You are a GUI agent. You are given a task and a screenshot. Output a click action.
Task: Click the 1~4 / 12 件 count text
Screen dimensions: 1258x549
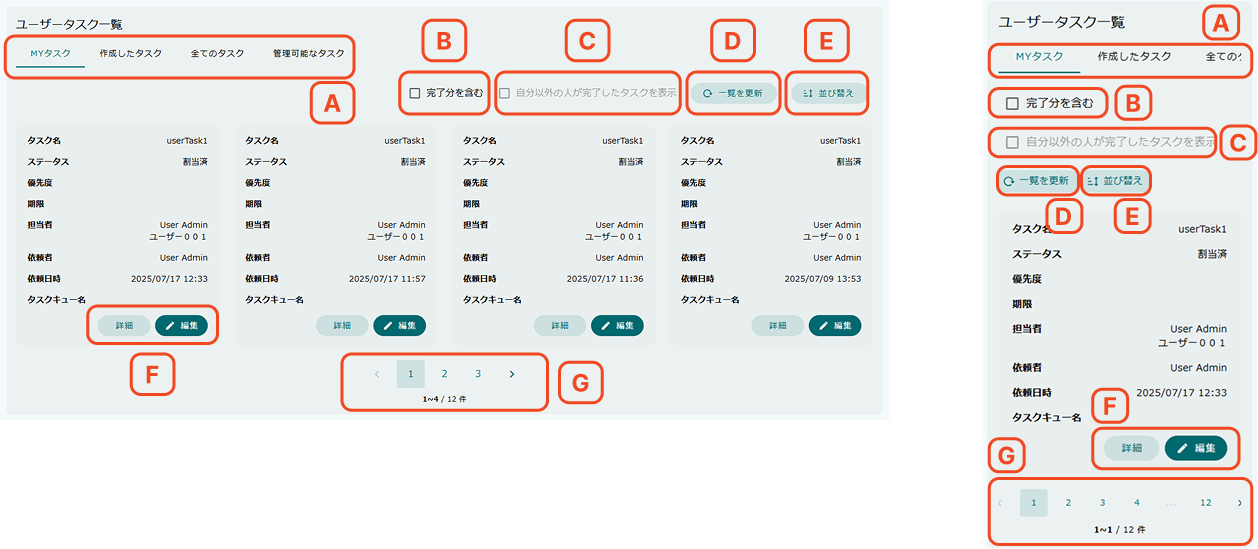click(444, 399)
